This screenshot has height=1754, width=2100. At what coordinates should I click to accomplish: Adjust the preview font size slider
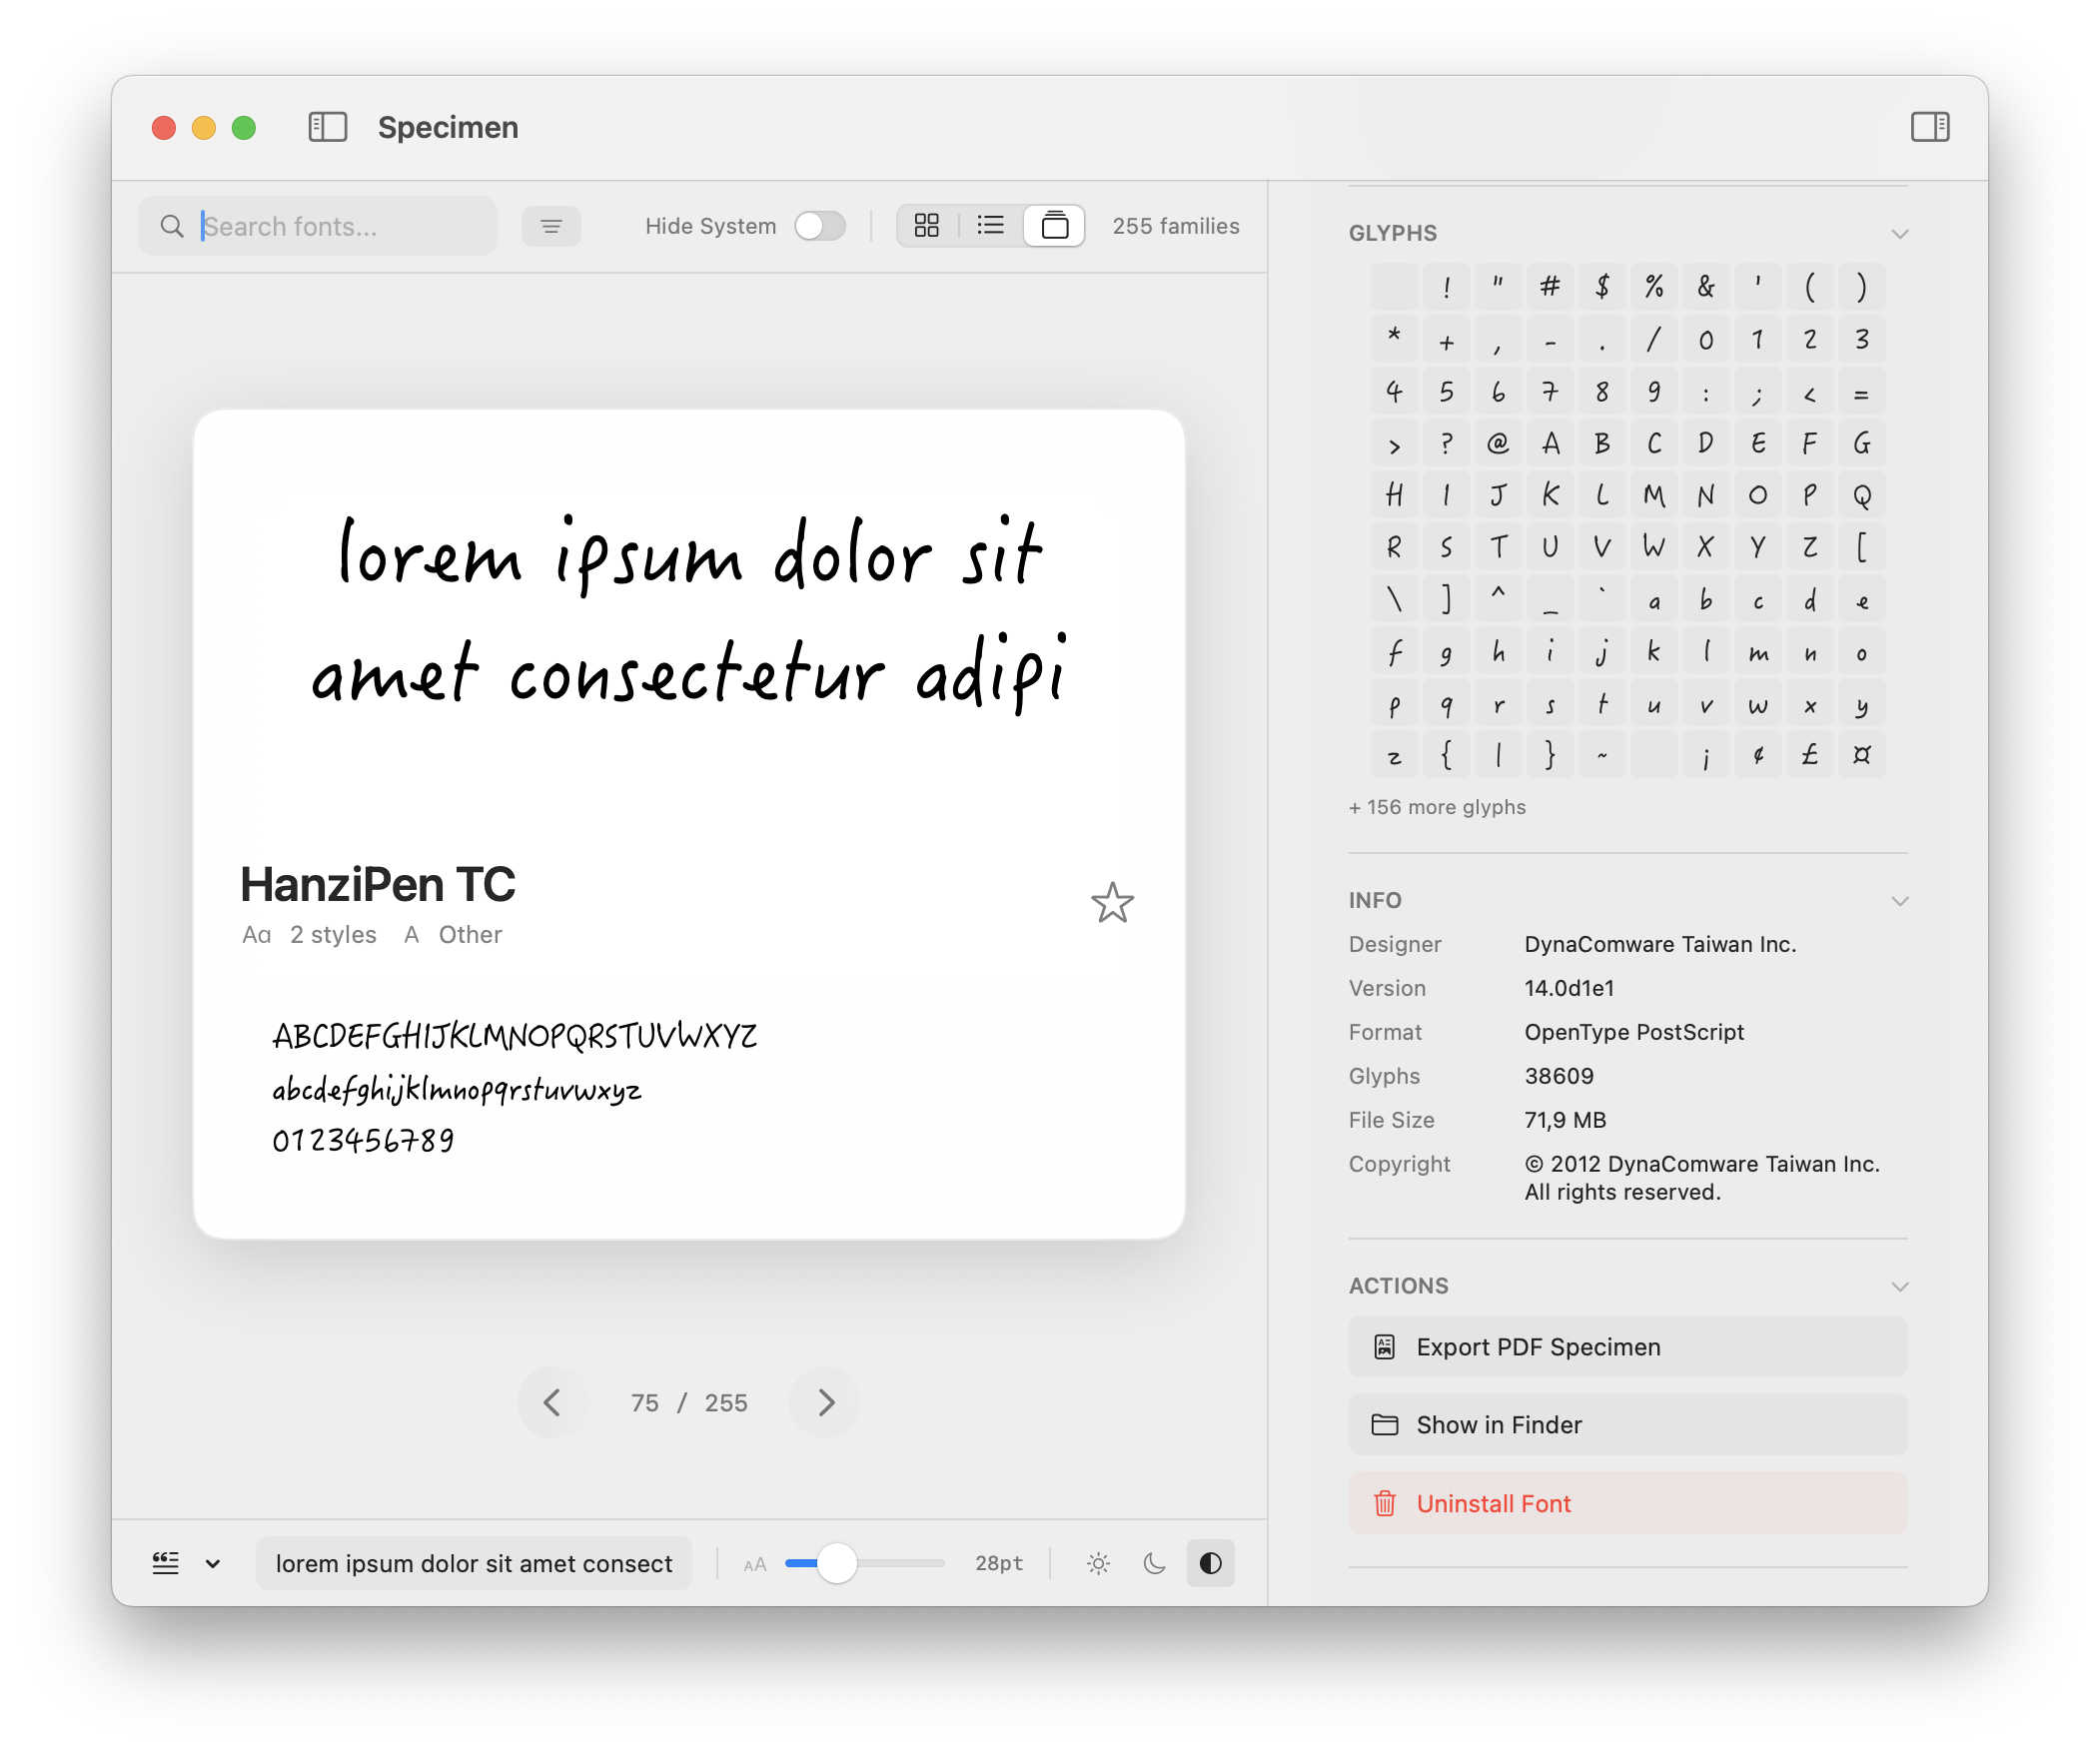pos(836,1563)
